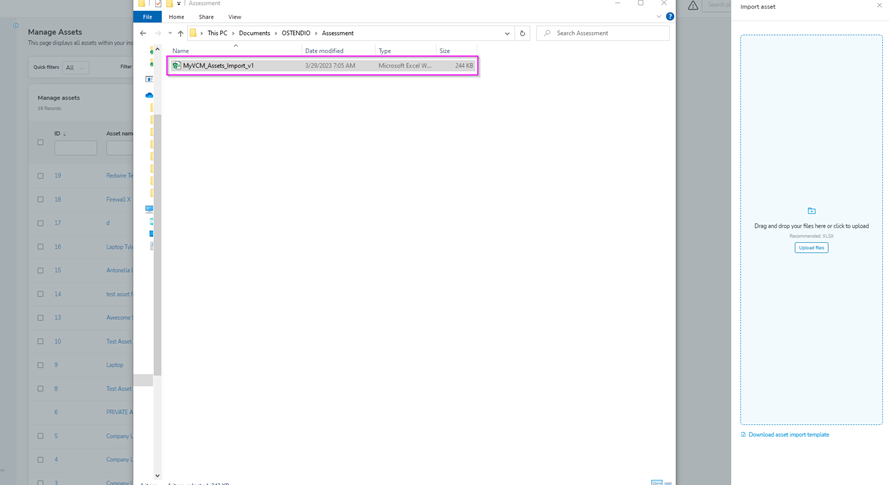889x485 pixels.
Task: Sort files by Type column
Action: (385, 51)
